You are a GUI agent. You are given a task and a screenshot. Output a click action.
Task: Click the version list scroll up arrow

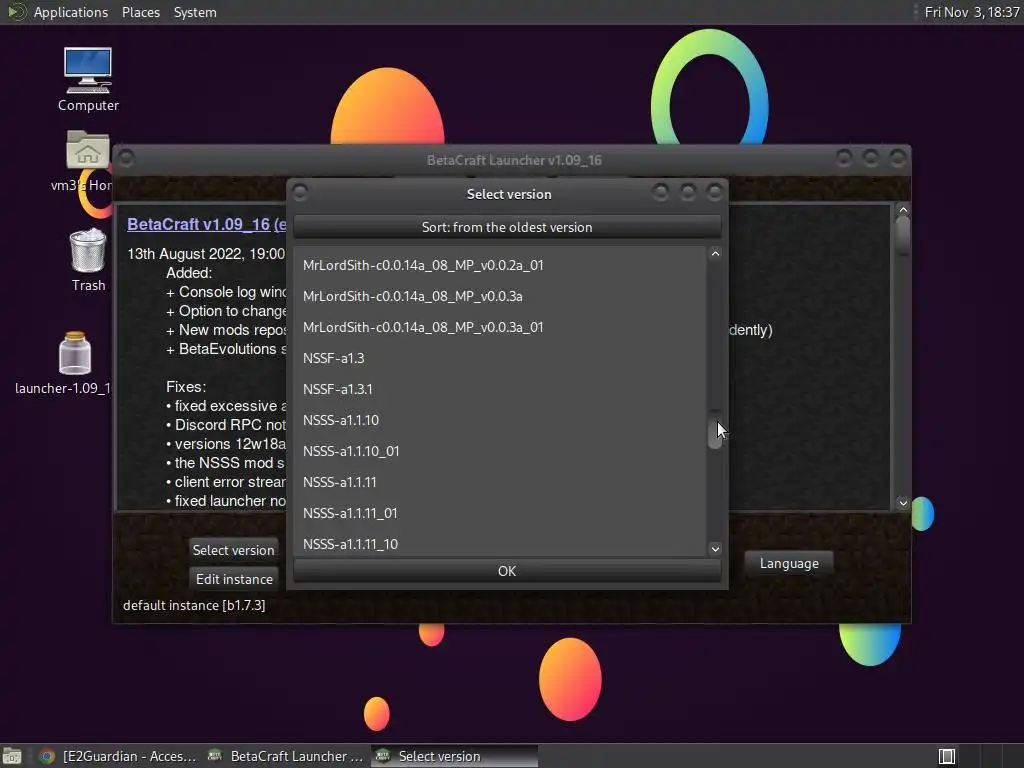tap(715, 254)
